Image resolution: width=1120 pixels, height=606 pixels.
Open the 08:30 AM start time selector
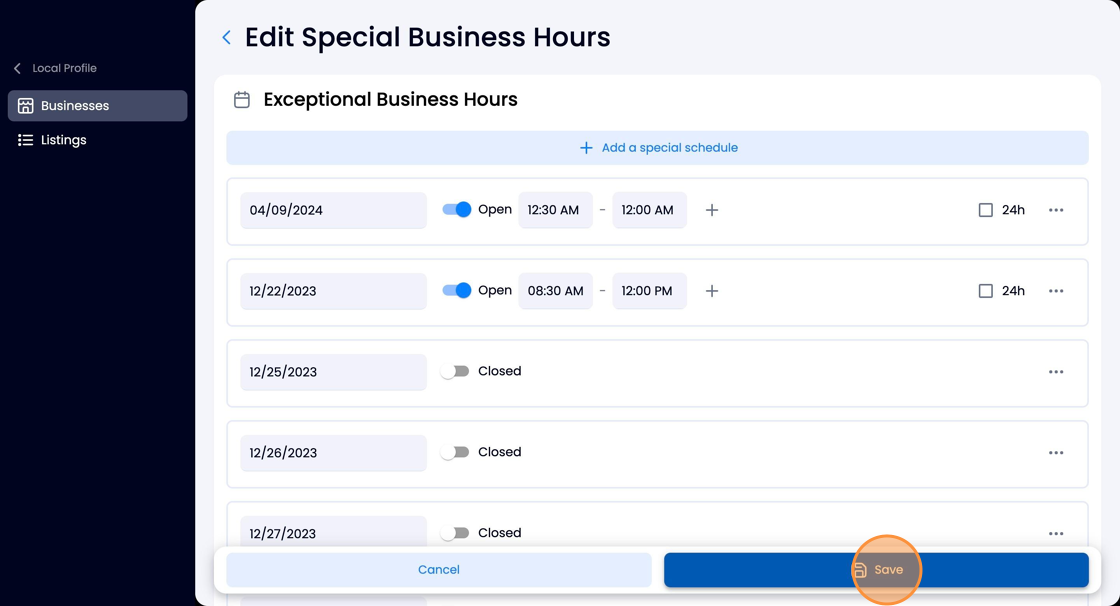click(555, 291)
